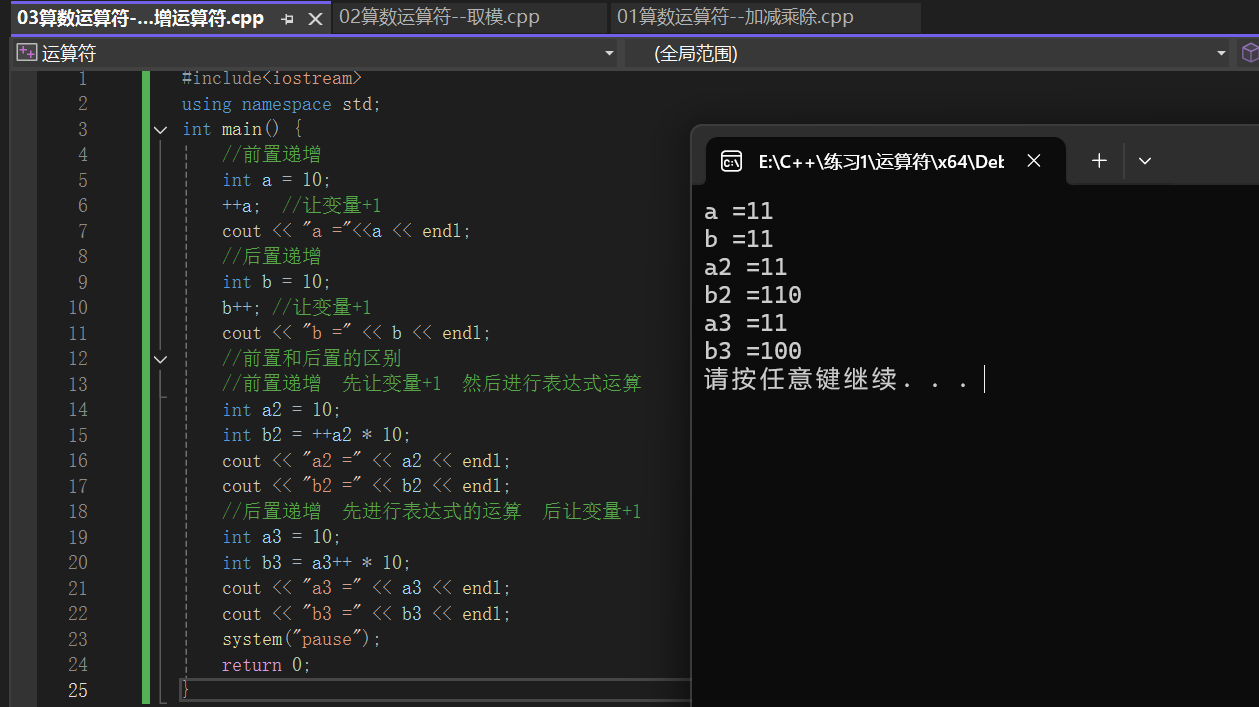This screenshot has width=1259, height=707.
Task: Click the purple class icon beside 运算符
Action: pyautogui.click(x=25, y=52)
